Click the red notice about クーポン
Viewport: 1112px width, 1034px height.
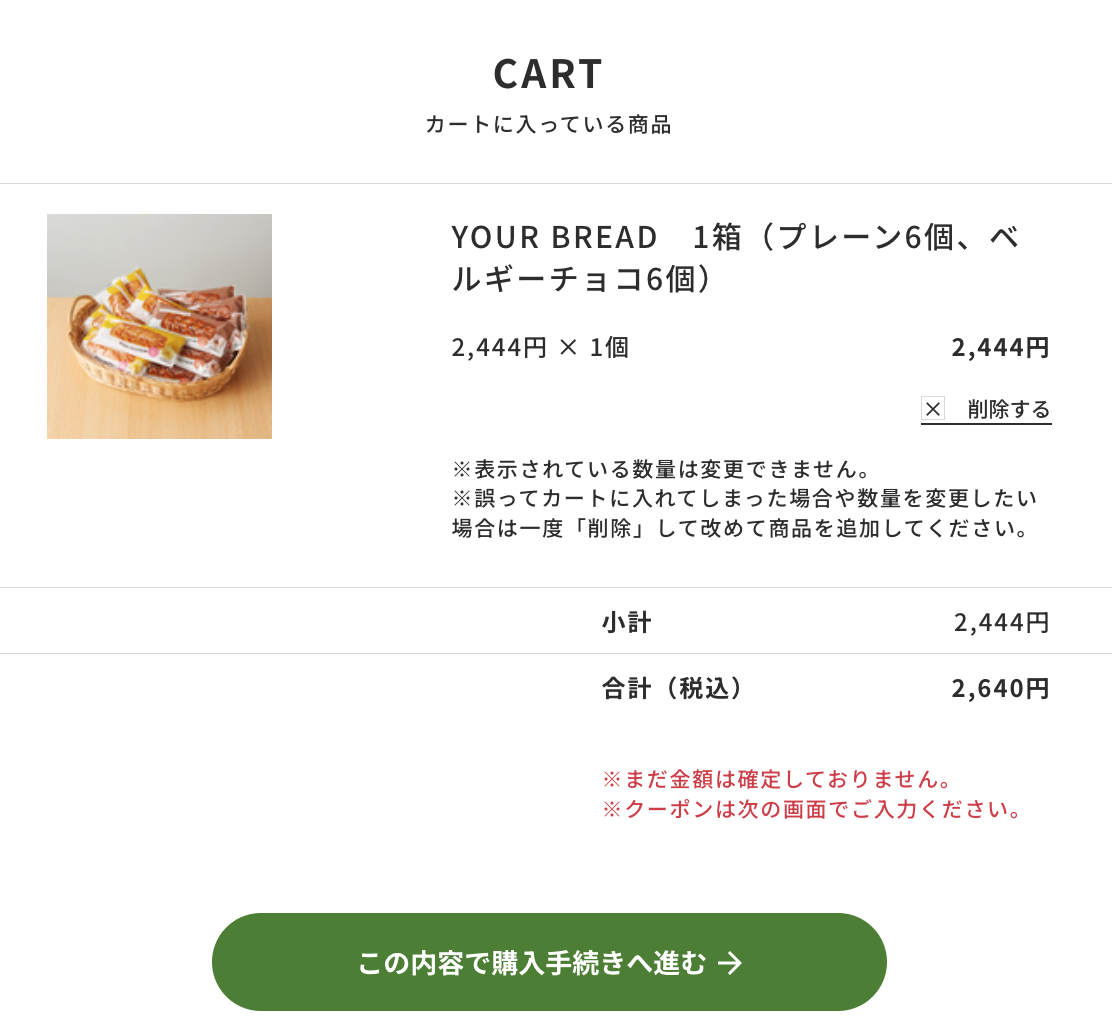pos(814,809)
